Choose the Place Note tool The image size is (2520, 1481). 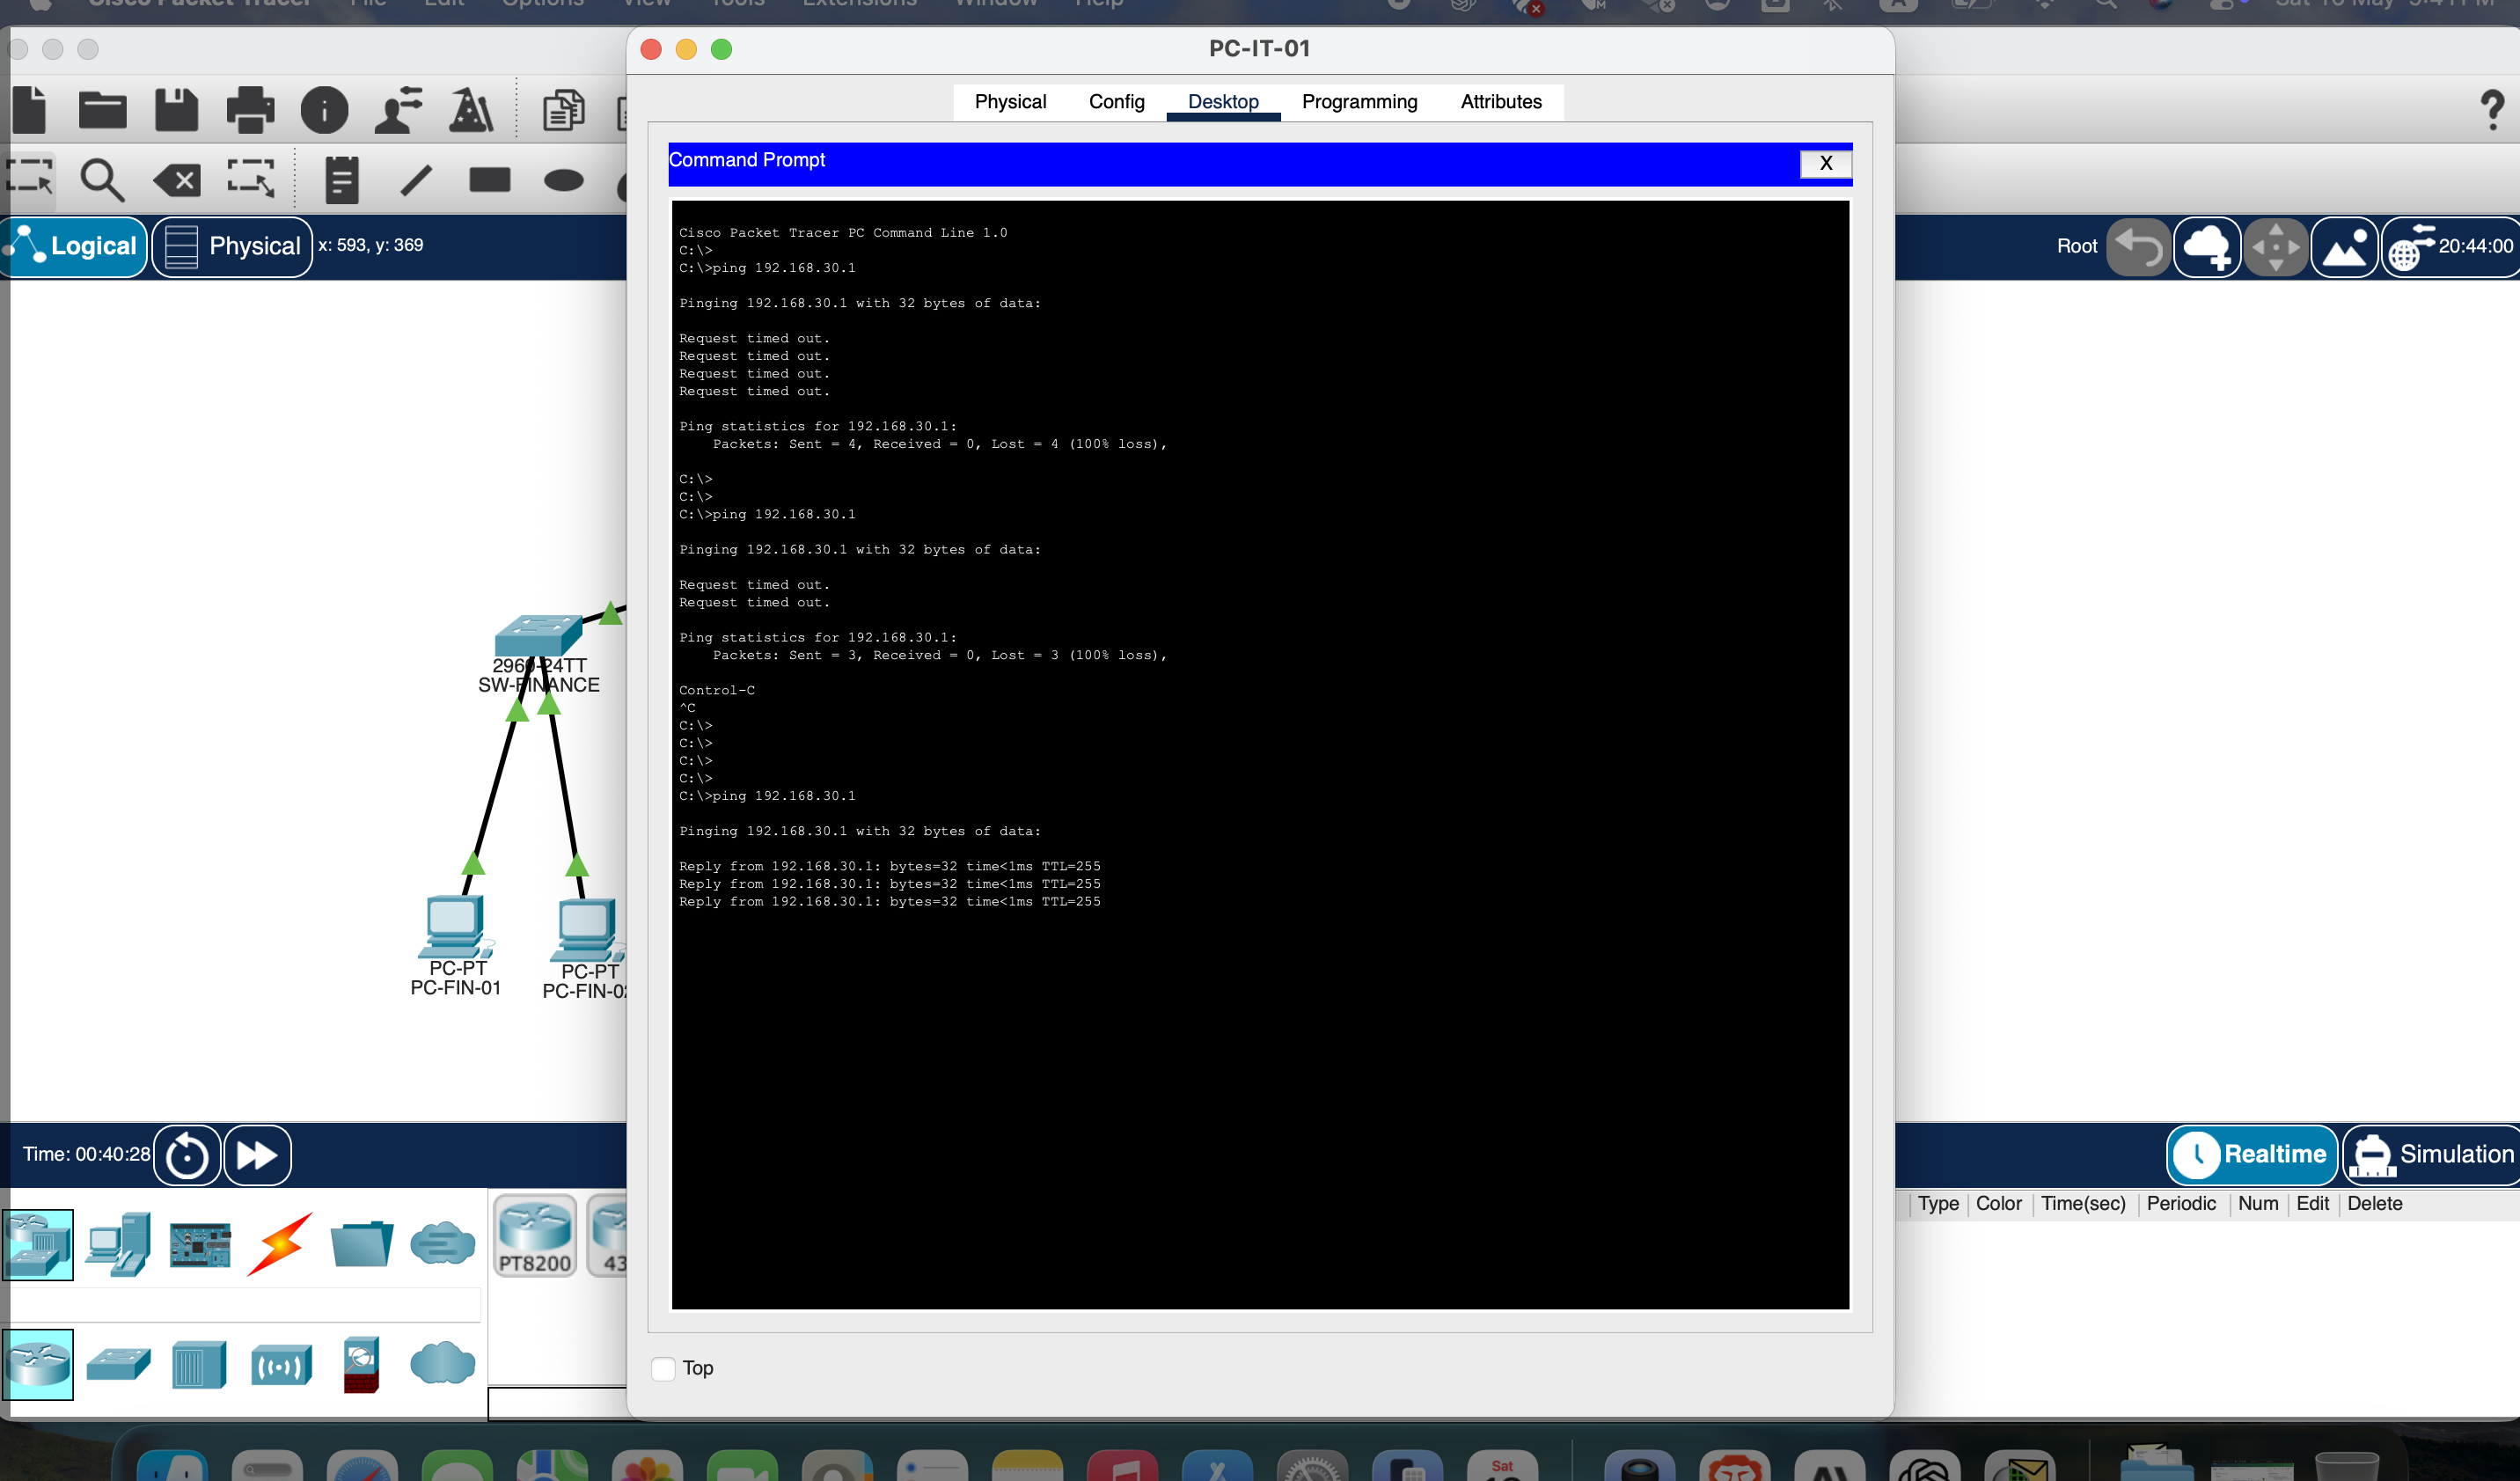tap(341, 180)
